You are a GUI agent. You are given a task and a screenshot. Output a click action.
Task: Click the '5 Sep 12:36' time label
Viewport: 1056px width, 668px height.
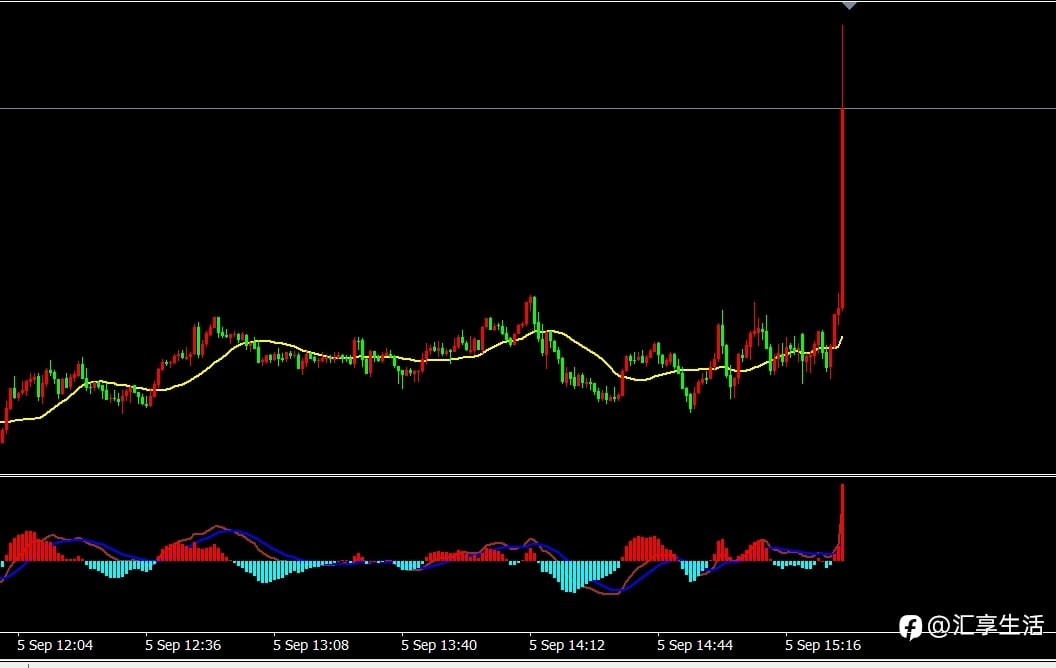click(183, 645)
